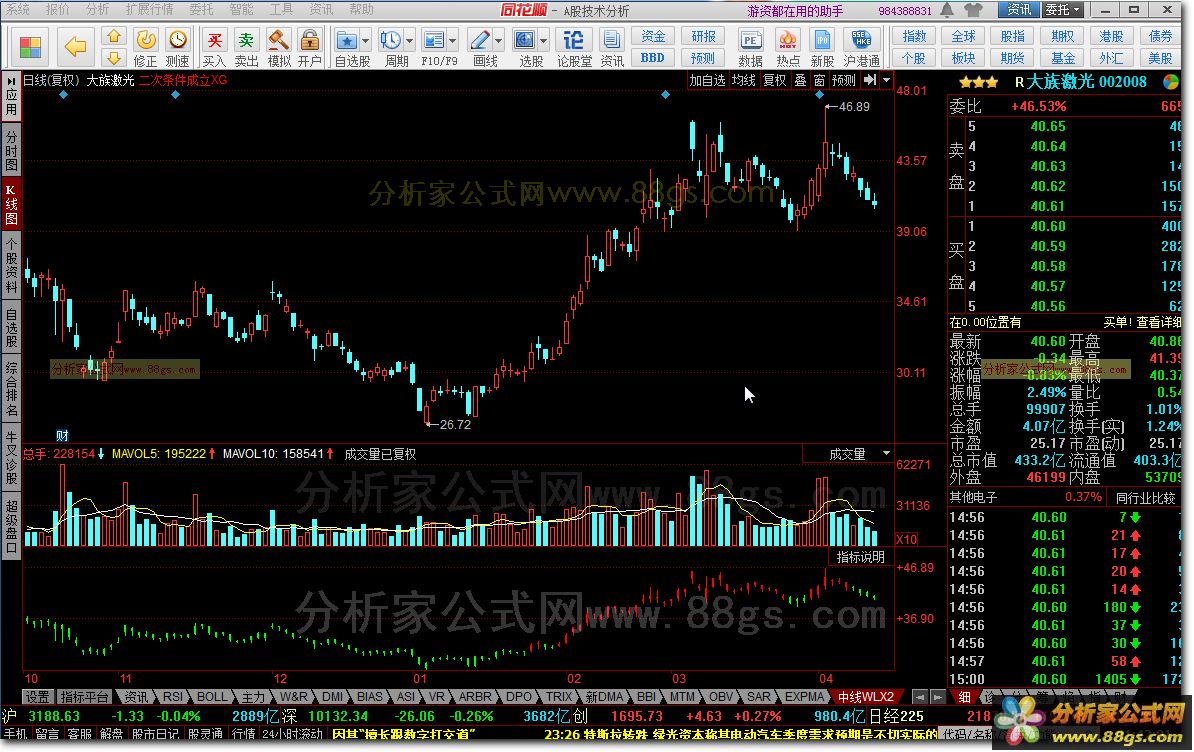Toggle 均线 moving average display
Screen dimensions: 1194x752
point(743,80)
